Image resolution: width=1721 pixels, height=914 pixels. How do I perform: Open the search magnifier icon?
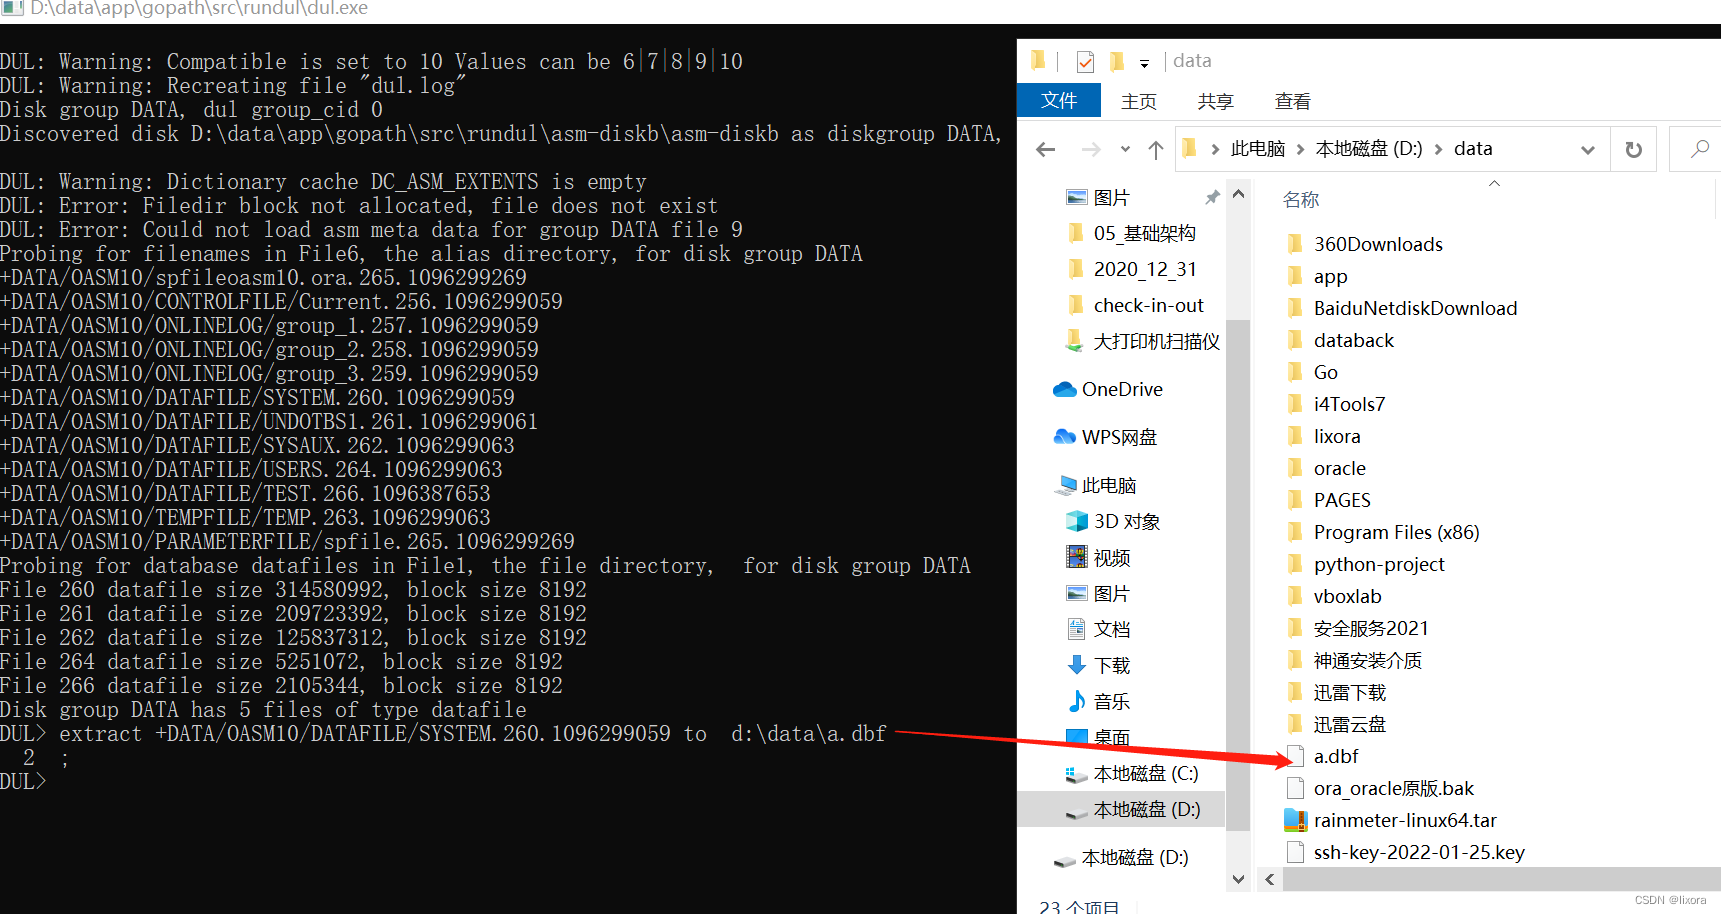pyautogui.click(x=1698, y=148)
